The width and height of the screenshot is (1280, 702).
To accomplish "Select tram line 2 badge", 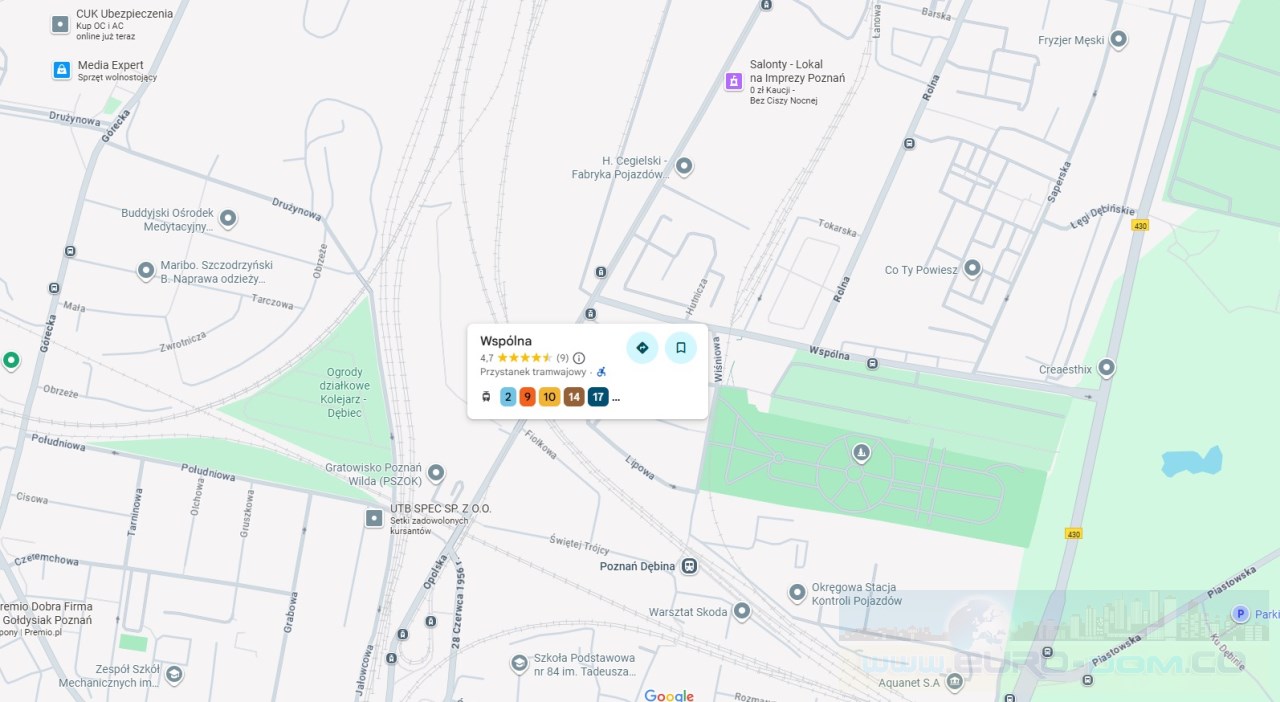I will click(508, 397).
